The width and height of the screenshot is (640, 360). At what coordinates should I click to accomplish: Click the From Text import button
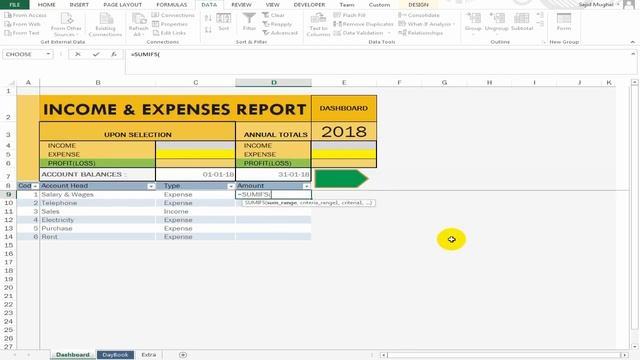click(x=22, y=33)
